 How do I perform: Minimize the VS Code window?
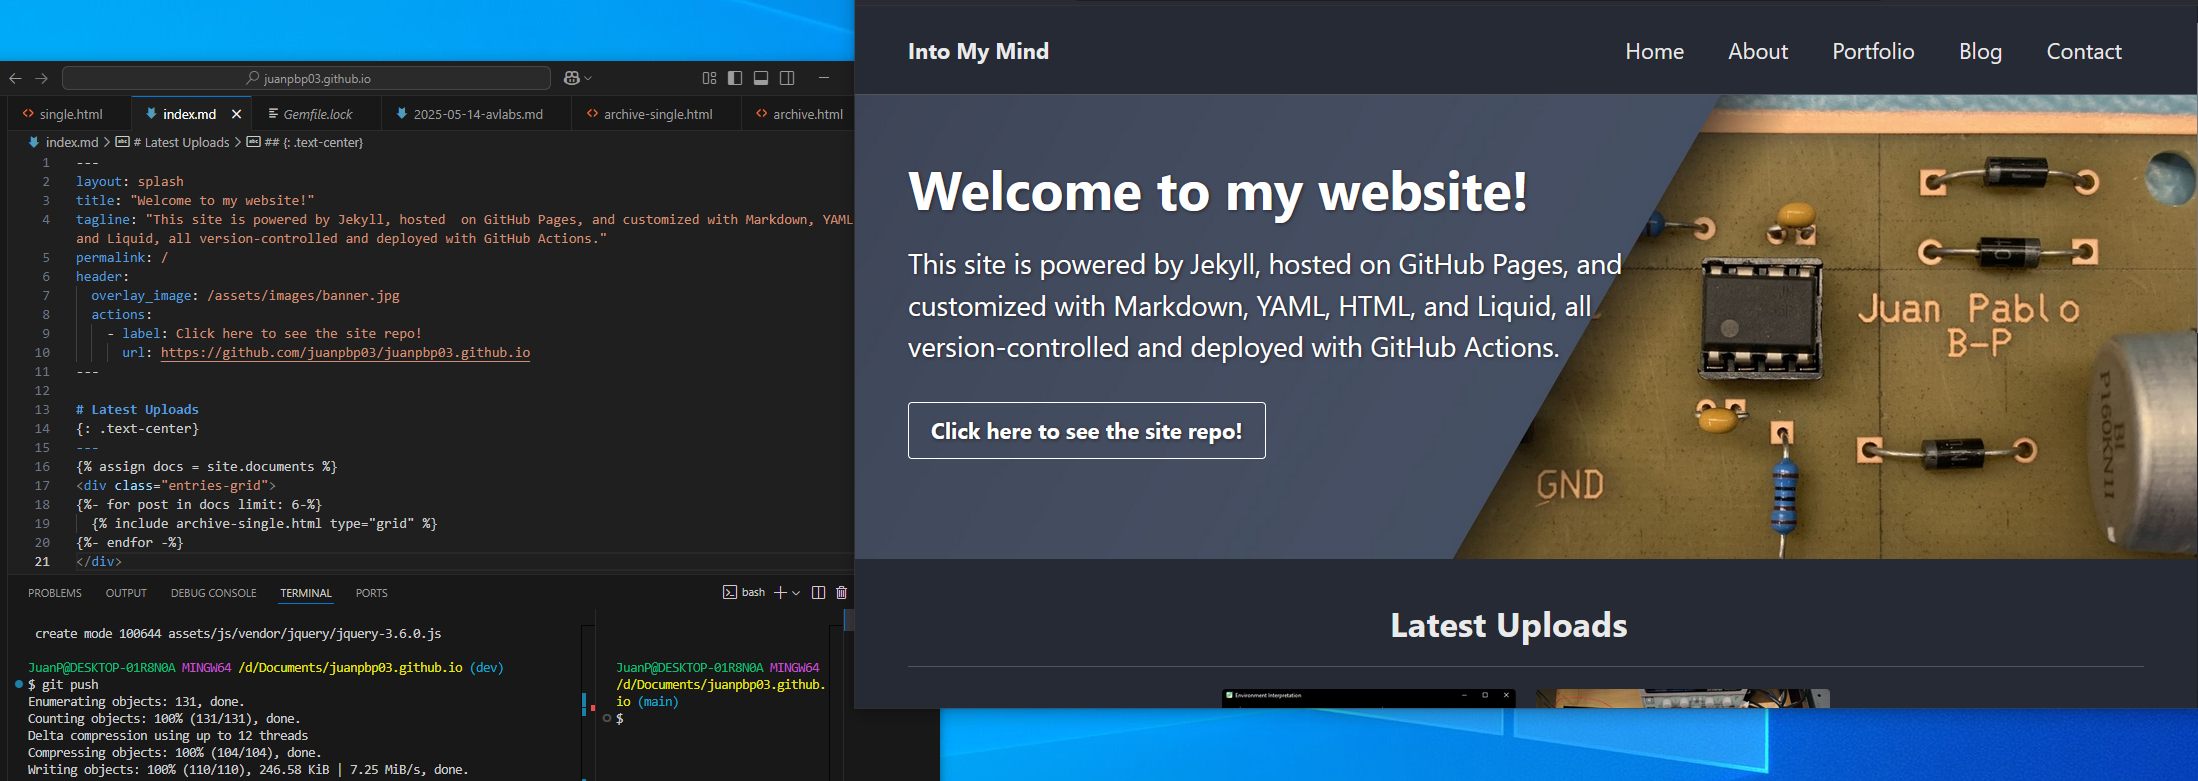point(824,78)
